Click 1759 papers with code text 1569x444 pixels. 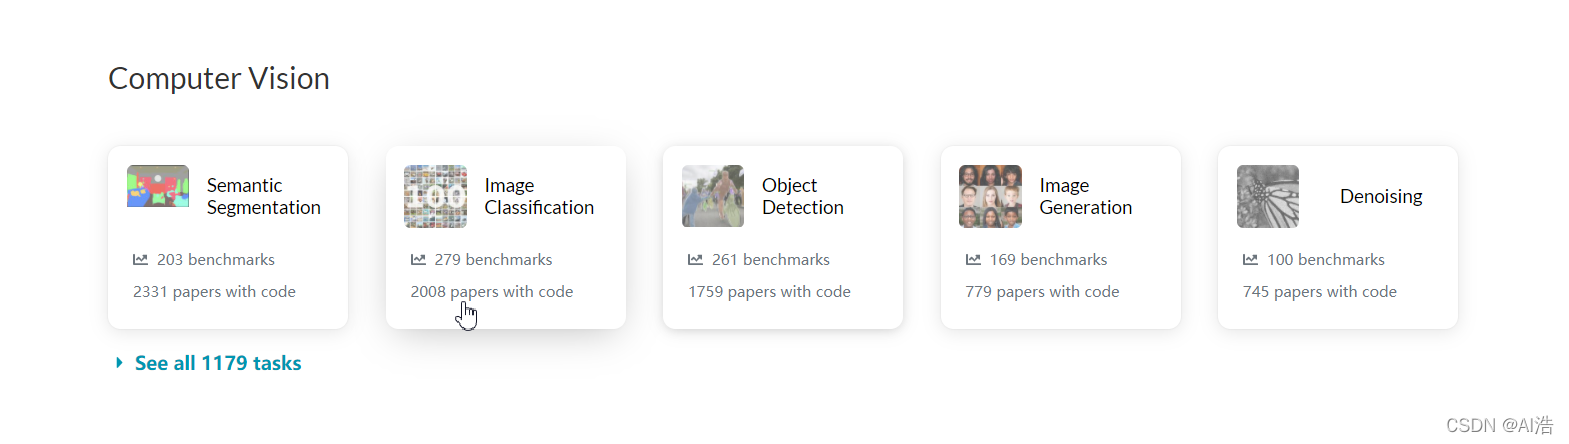769,292
